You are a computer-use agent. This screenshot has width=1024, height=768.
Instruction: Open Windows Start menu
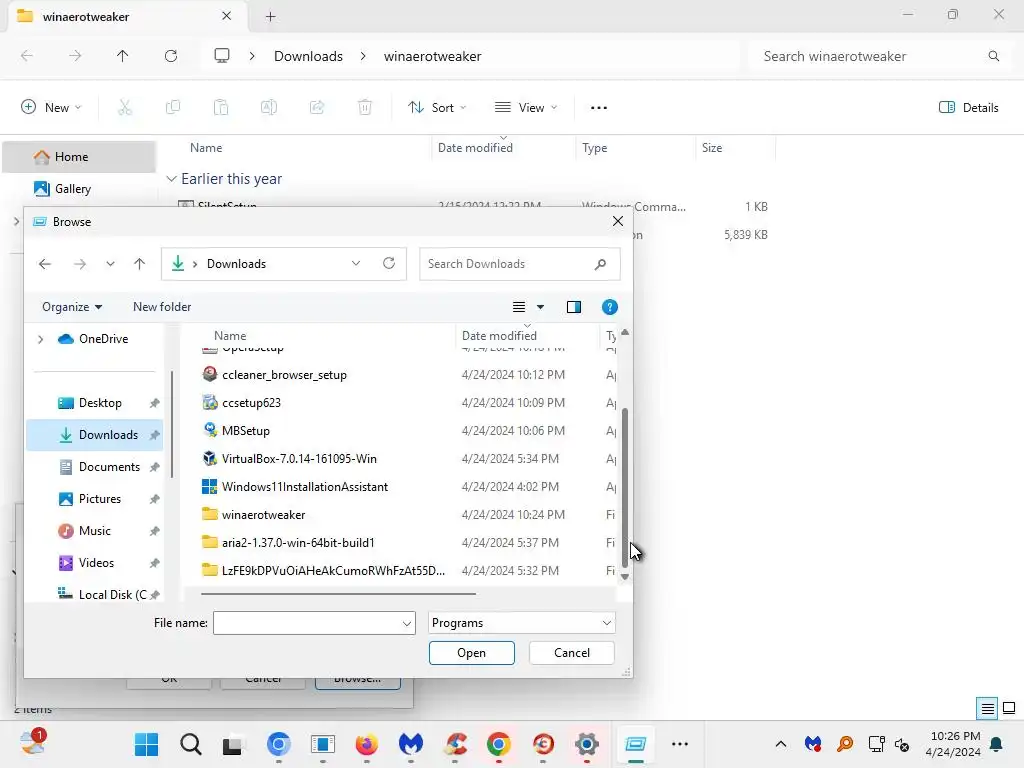point(146,744)
